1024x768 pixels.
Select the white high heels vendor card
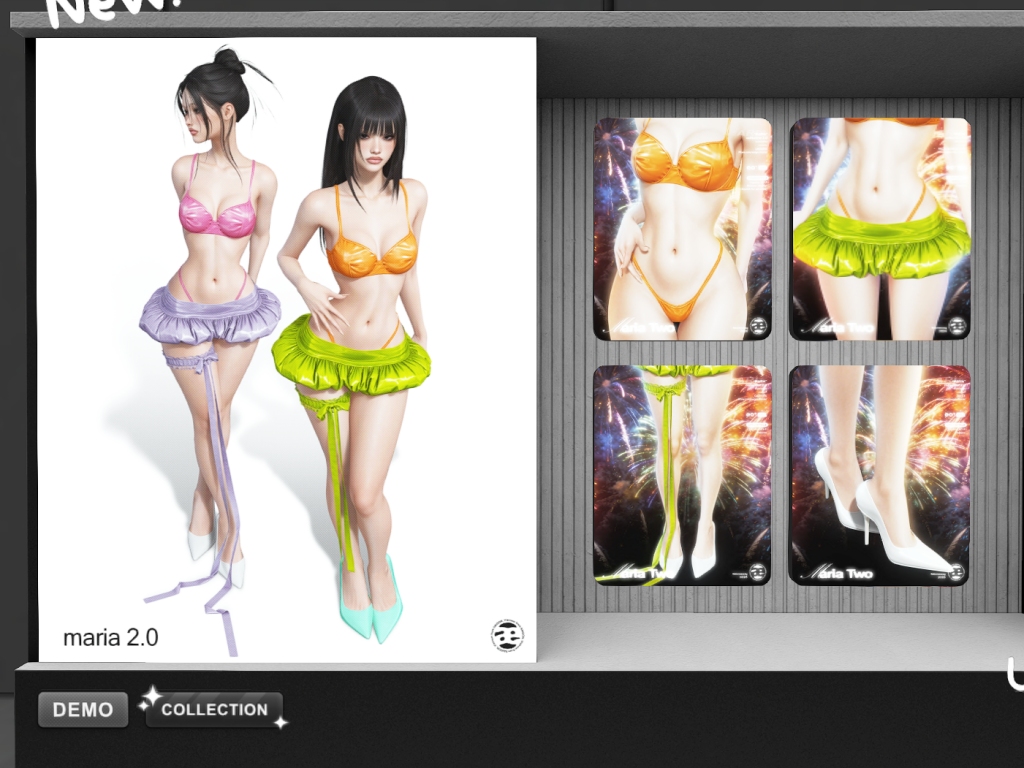point(880,475)
